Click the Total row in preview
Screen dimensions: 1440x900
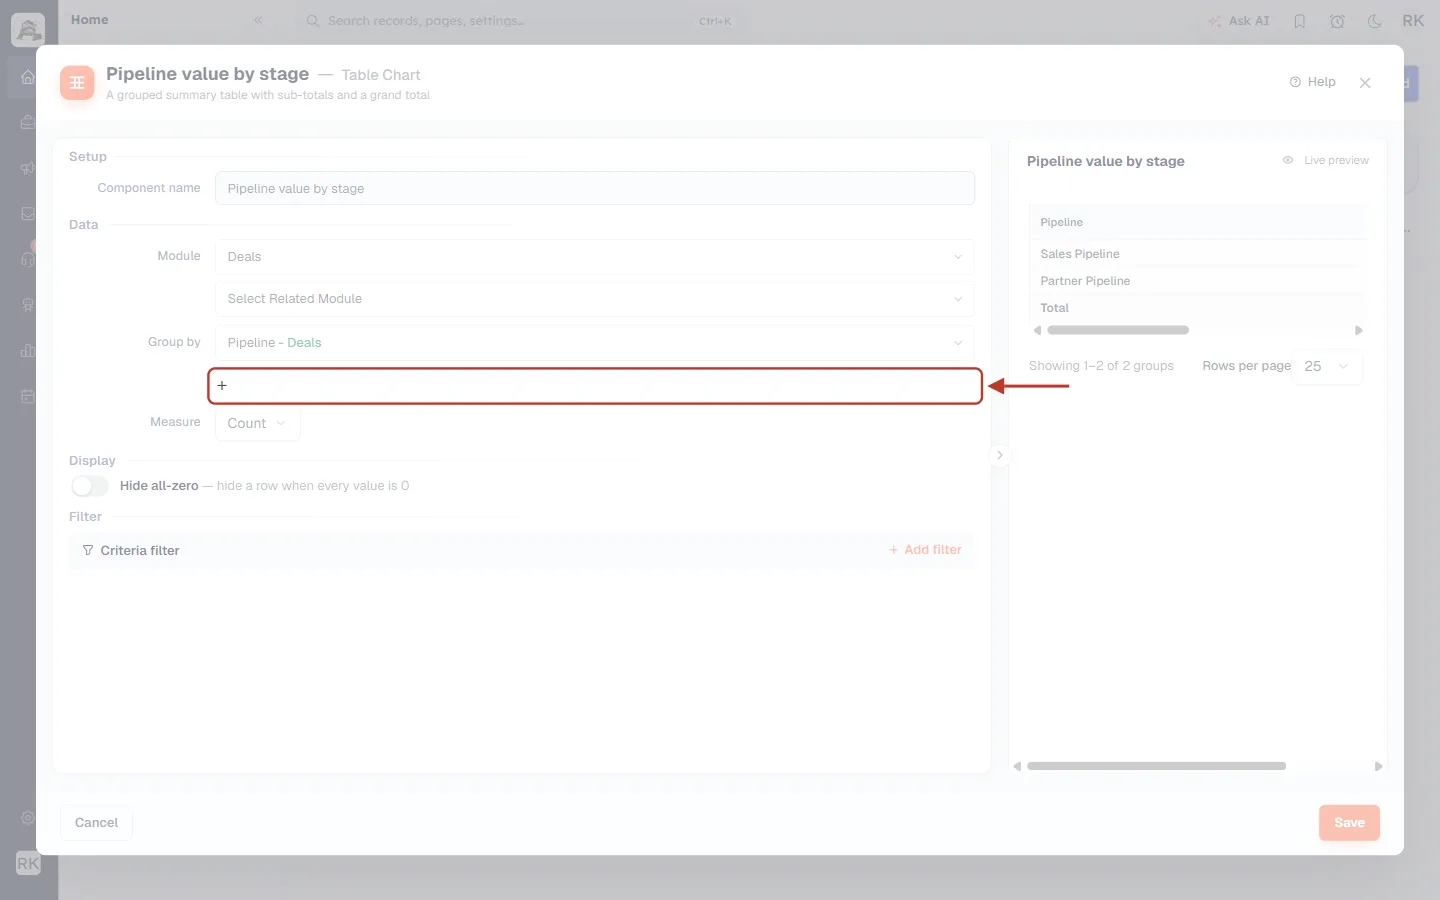[x=1197, y=308]
